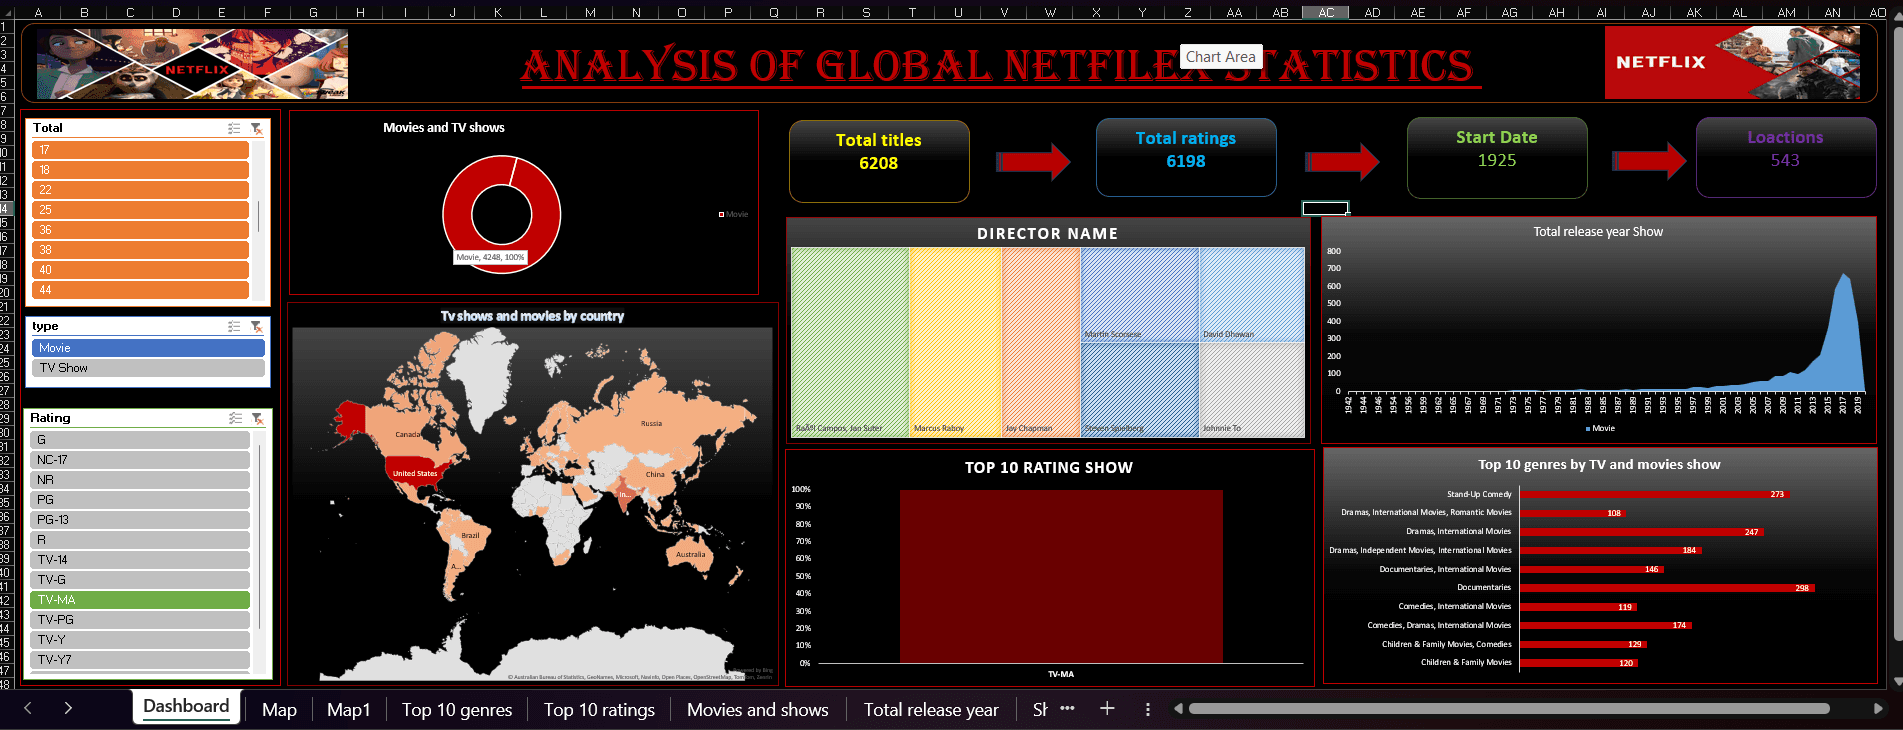
Task: Click the Total titles 6208 card
Action: coord(879,161)
